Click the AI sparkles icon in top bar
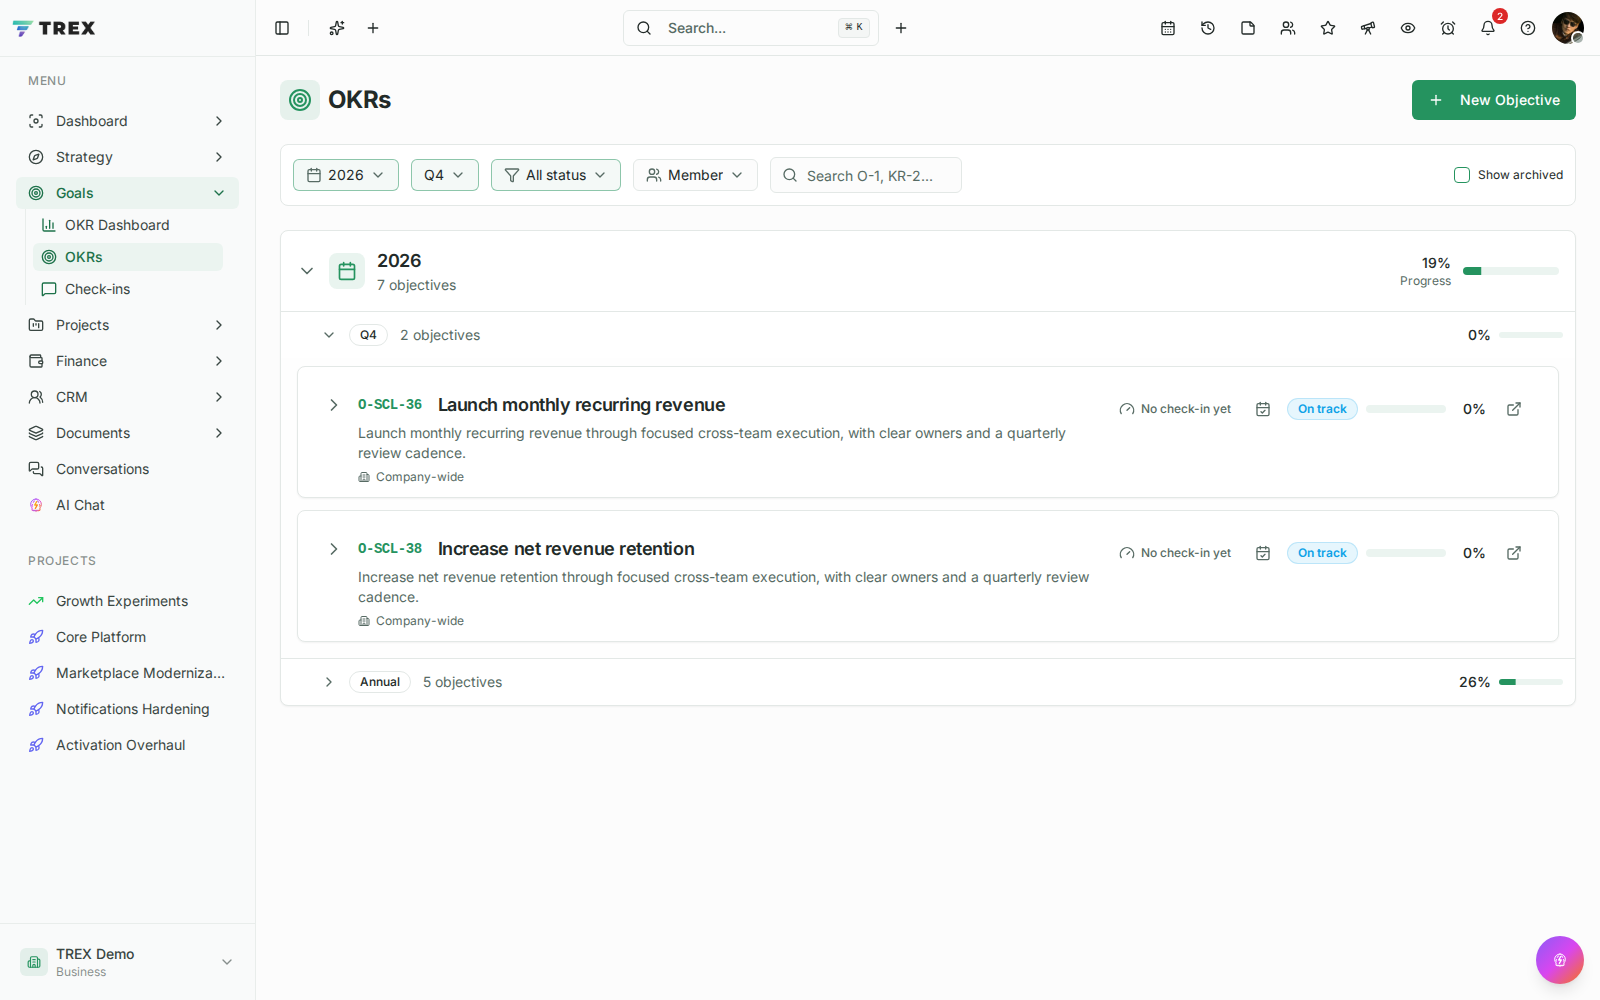This screenshot has height=1000, width=1600. [337, 28]
